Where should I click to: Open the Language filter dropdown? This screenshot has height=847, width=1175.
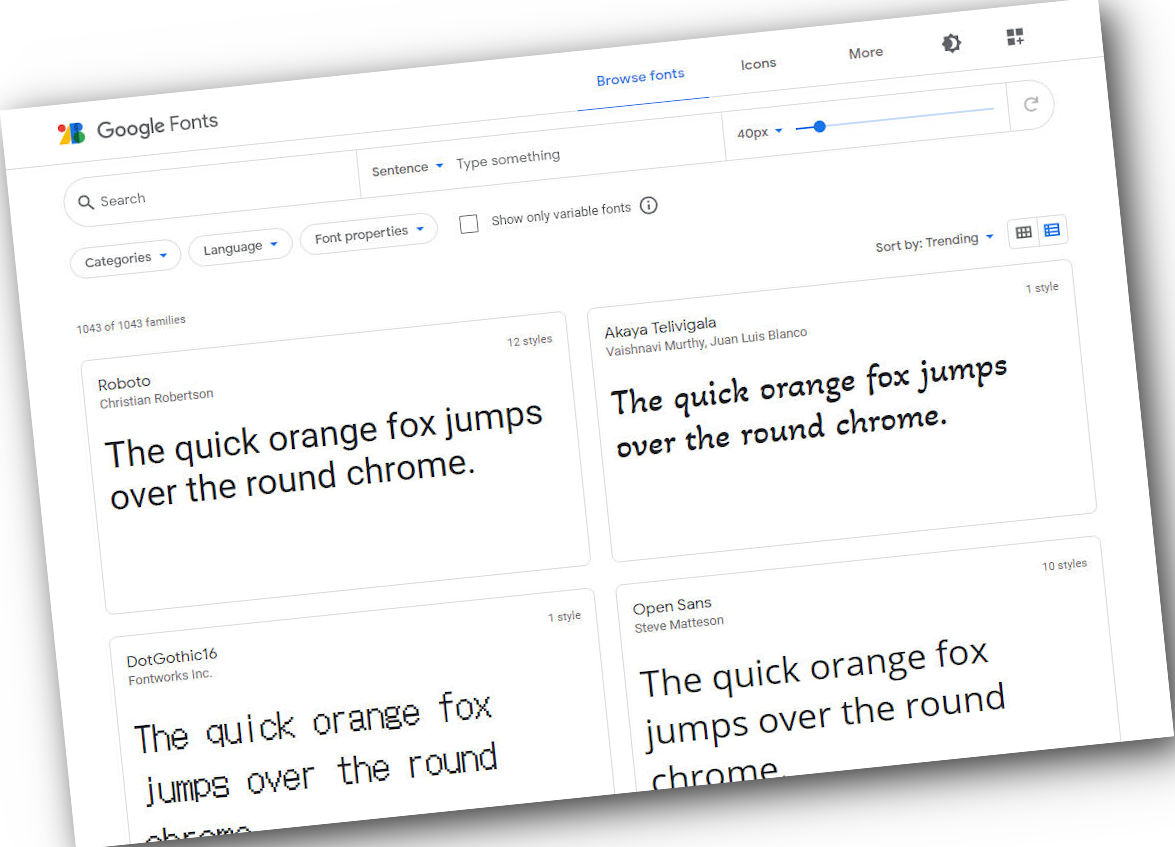[x=240, y=247]
